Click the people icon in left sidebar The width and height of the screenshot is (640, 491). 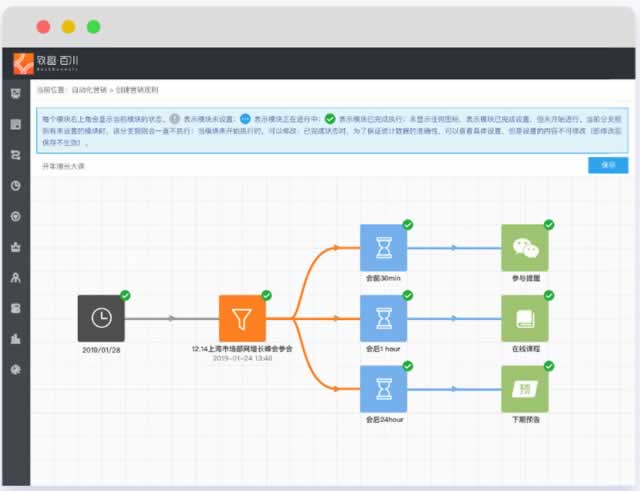15,277
